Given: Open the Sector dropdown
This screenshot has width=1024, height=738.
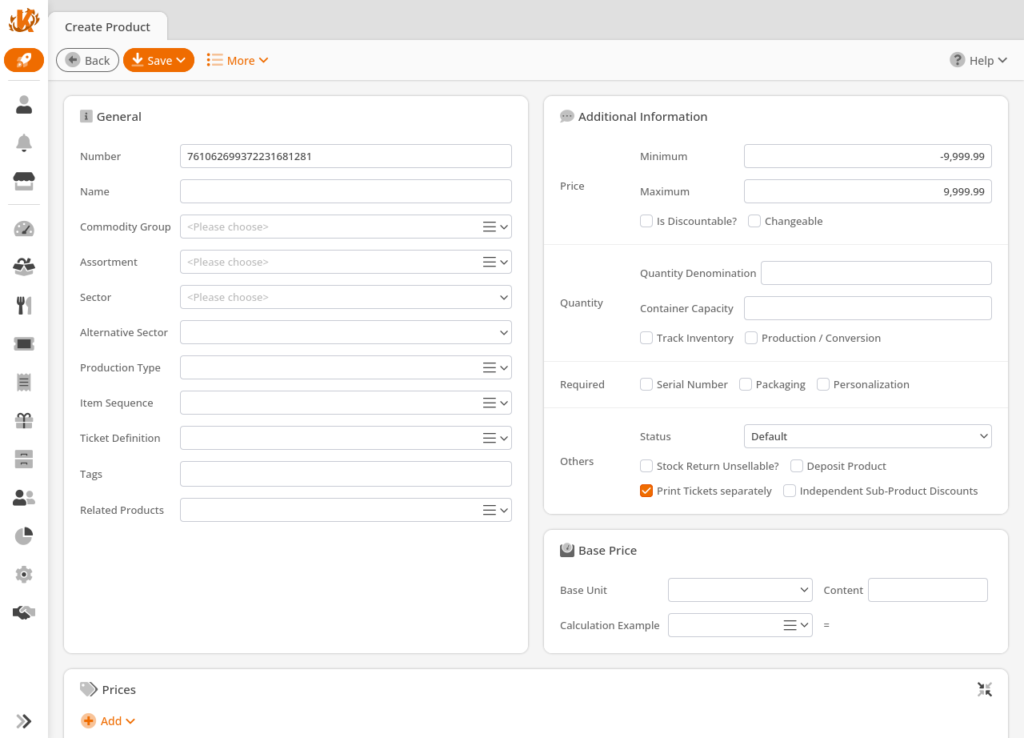Looking at the screenshot, I should (345, 297).
